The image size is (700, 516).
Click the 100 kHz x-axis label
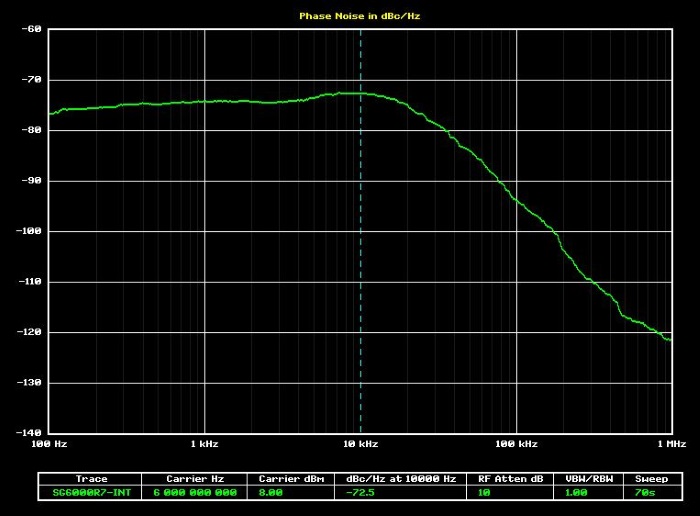[517, 443]
